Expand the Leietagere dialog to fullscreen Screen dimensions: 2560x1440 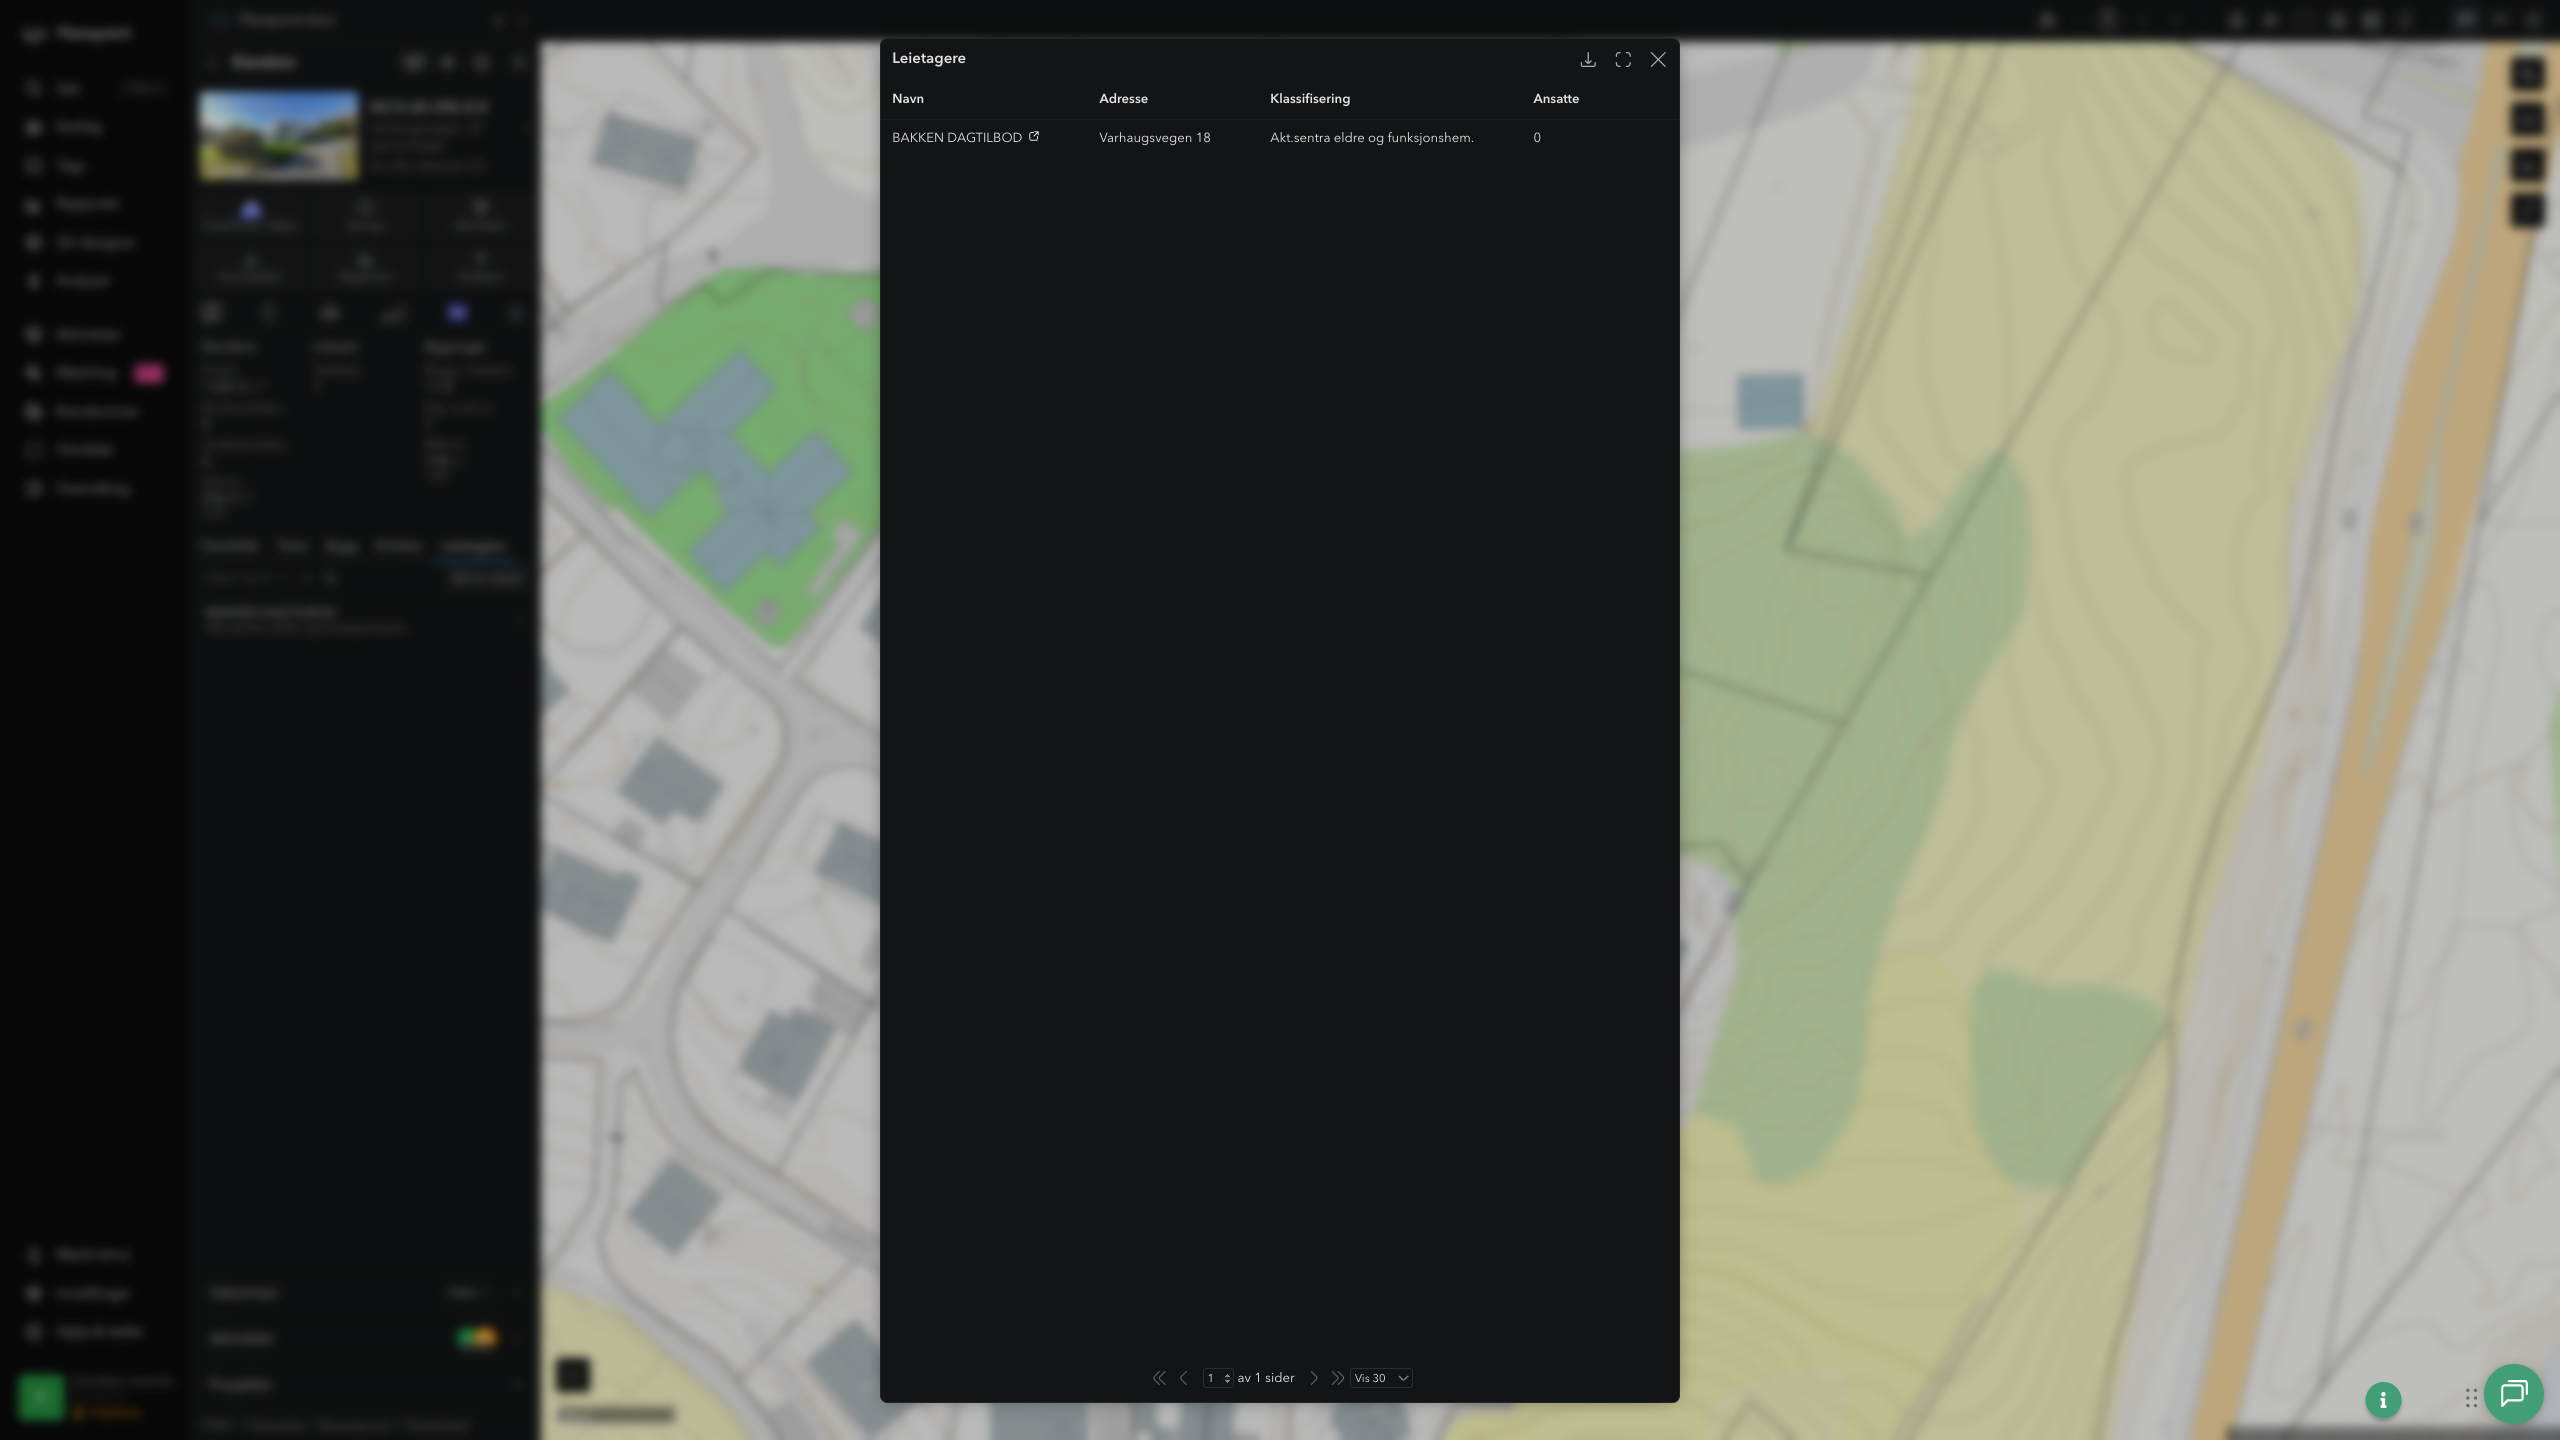1623,60
